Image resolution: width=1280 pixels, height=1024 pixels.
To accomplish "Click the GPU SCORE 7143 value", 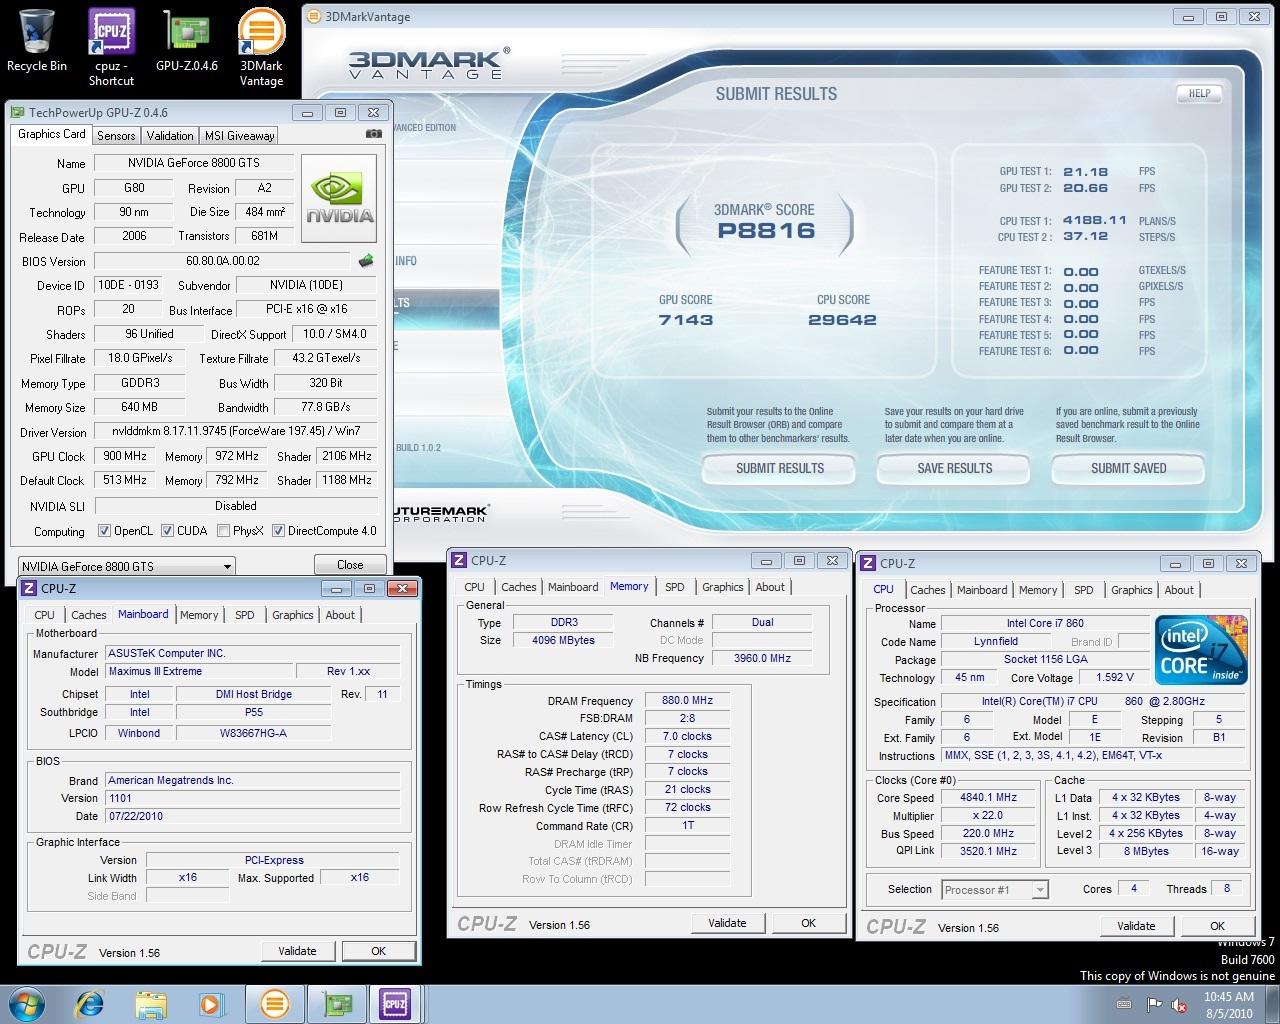I will click(686, 320).
